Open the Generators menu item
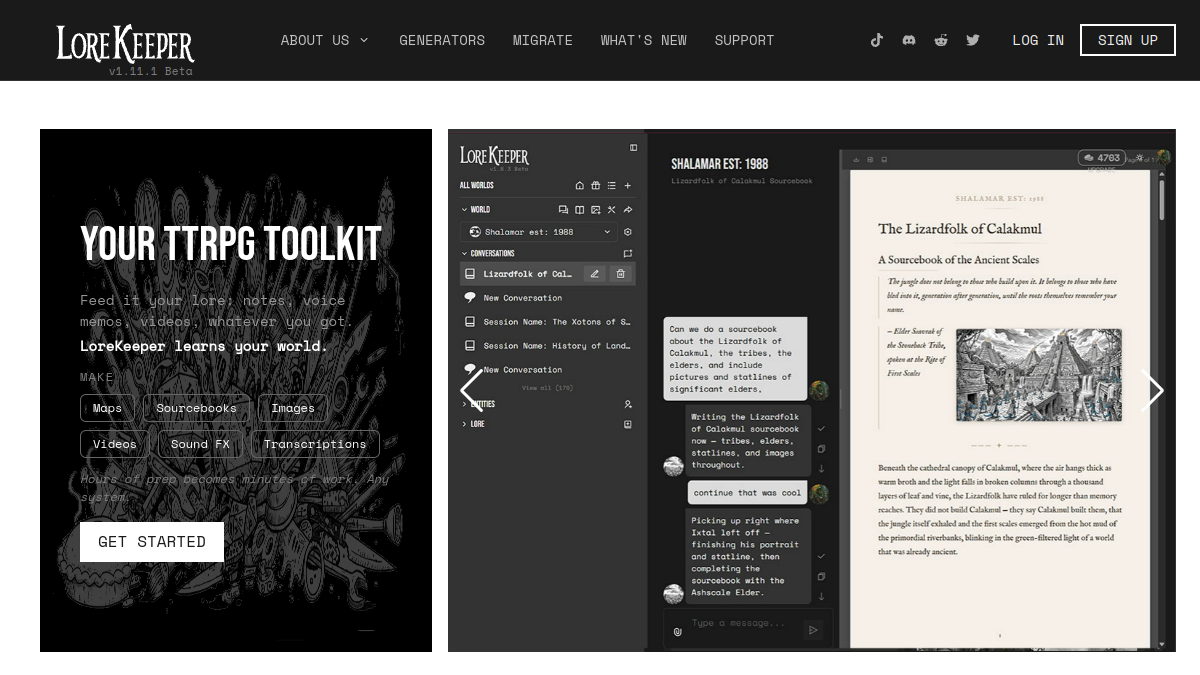This screenshot has height=675, width=1200. point(442,40)
